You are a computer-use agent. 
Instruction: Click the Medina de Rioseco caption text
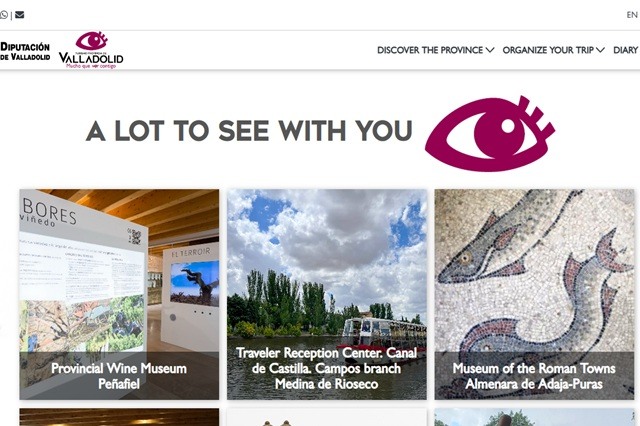pos(327,384)
